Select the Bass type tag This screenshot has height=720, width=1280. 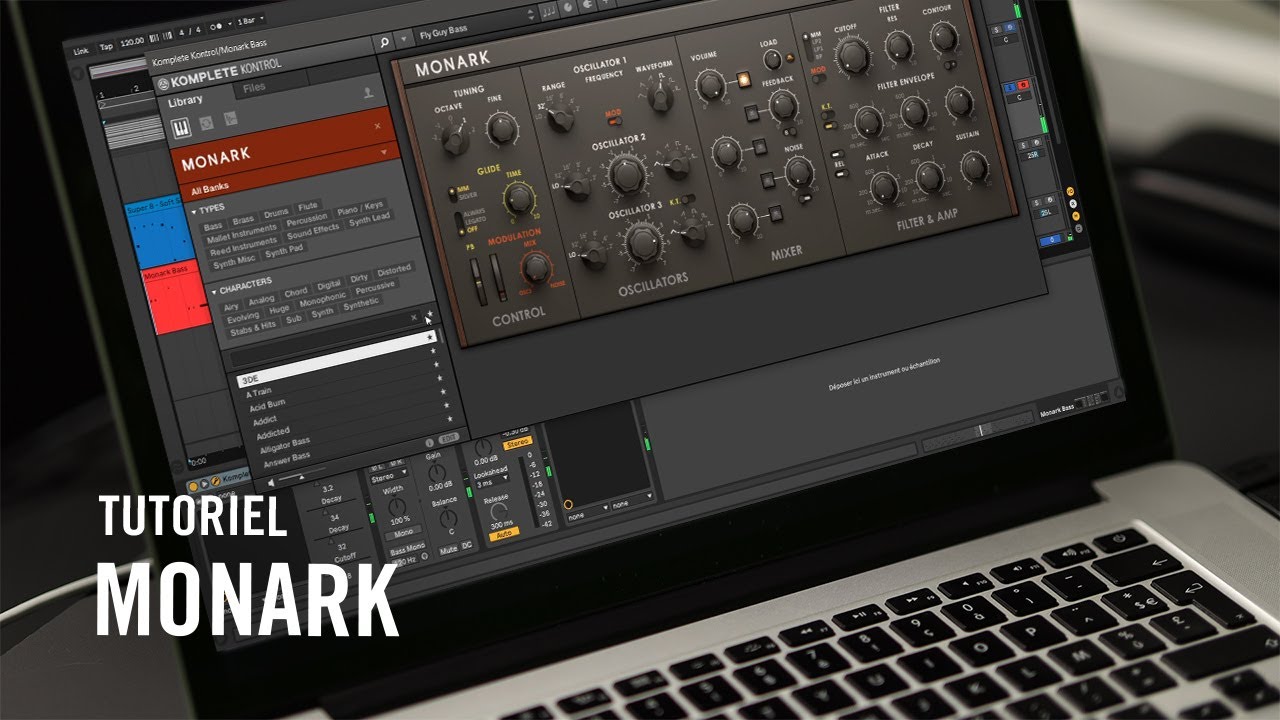213,226
